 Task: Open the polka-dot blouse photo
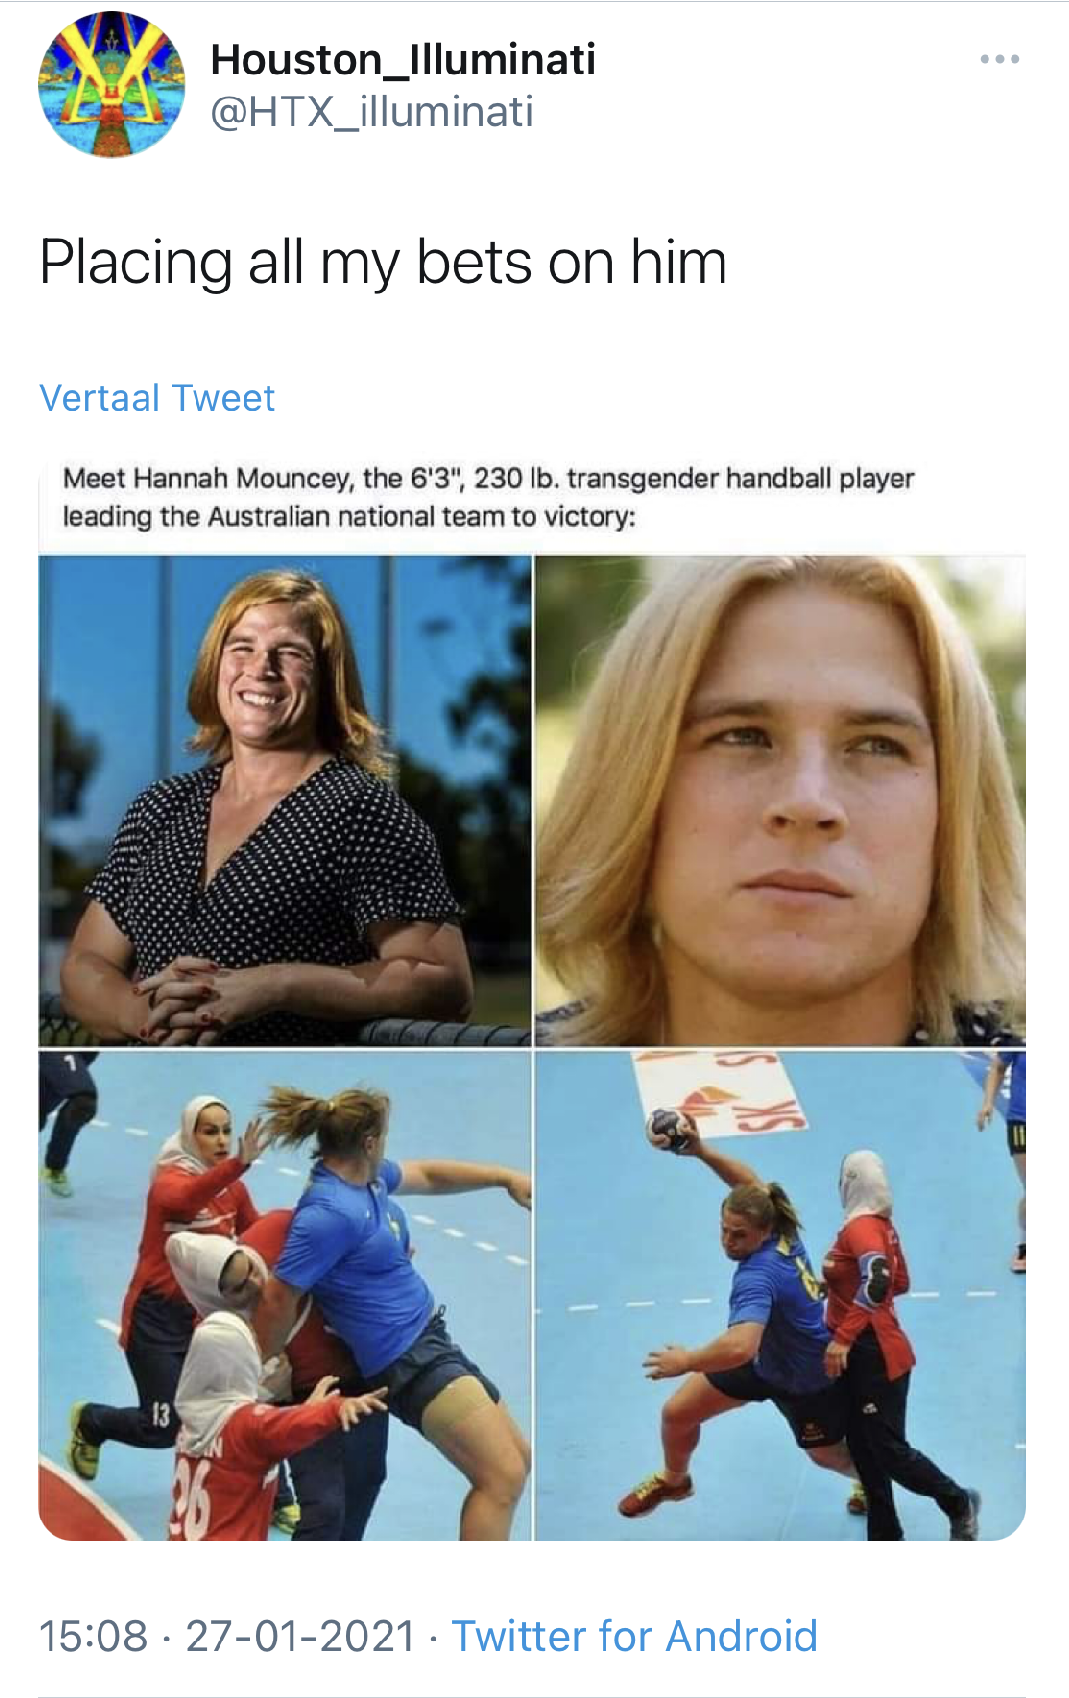[x=285, y=801]
